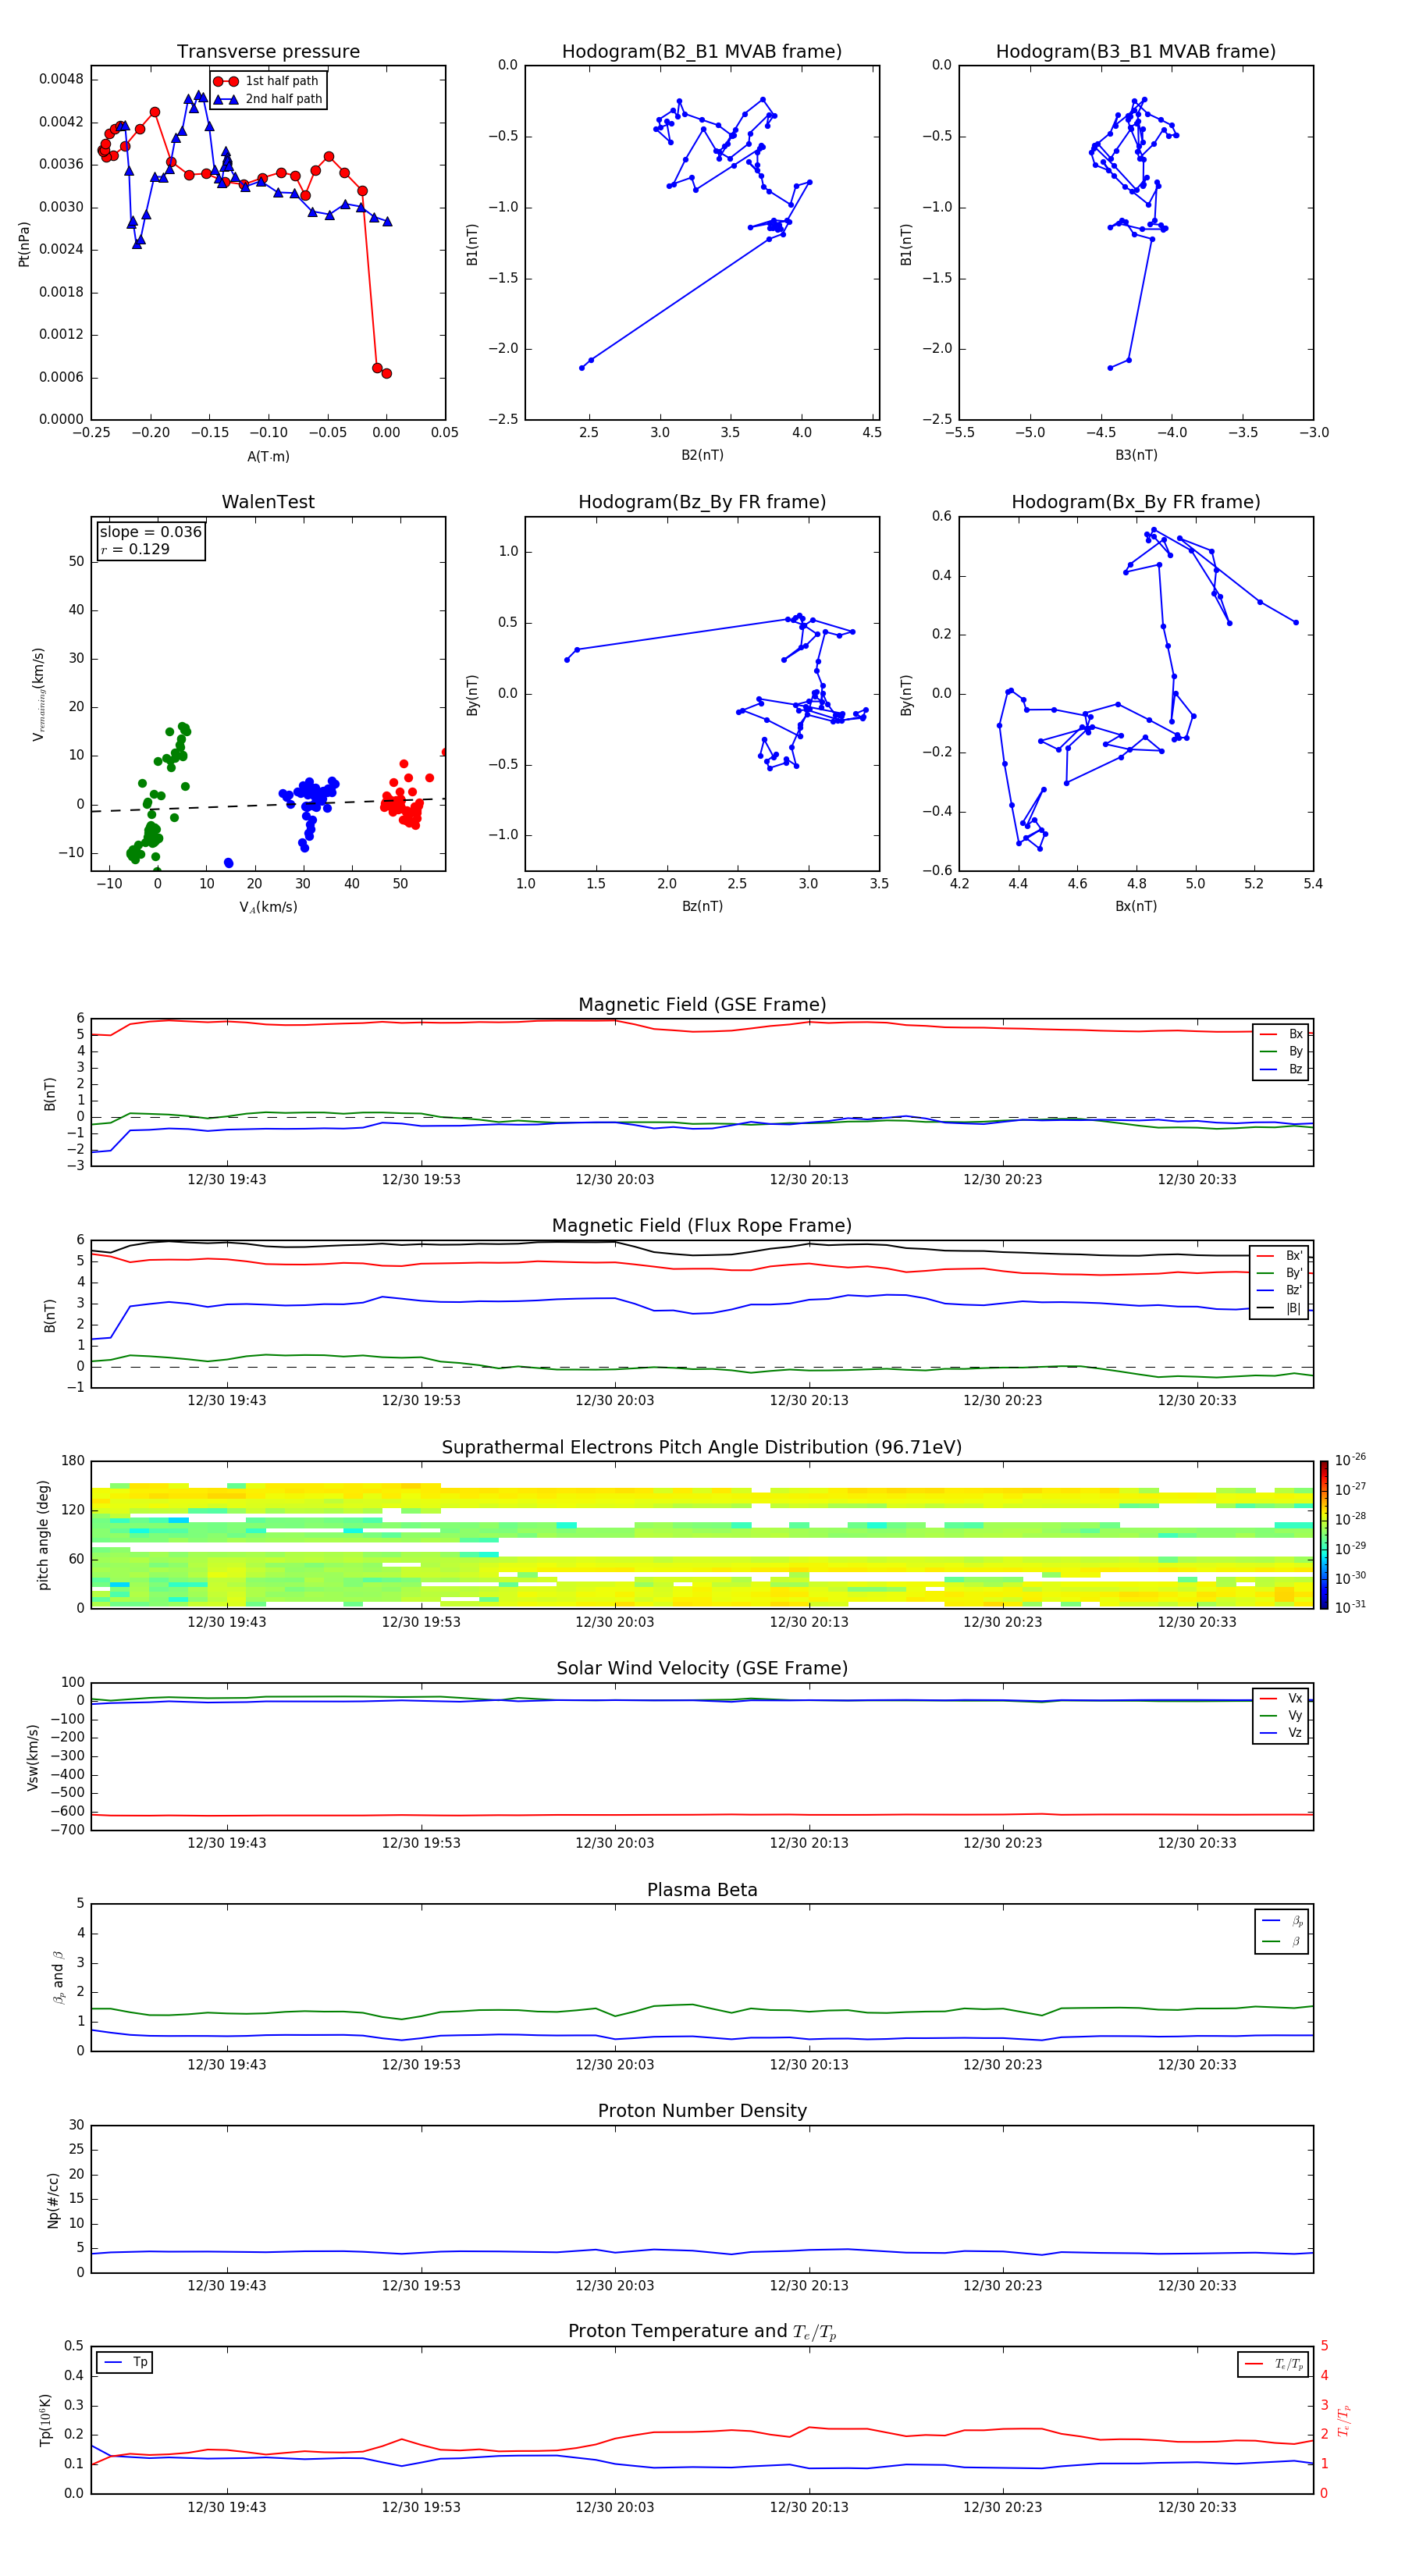Click the 'Hodogram(B3_B1 MVAB frame)' title
This screenshot has width=1405, height=2576.
coord(1136,51)
